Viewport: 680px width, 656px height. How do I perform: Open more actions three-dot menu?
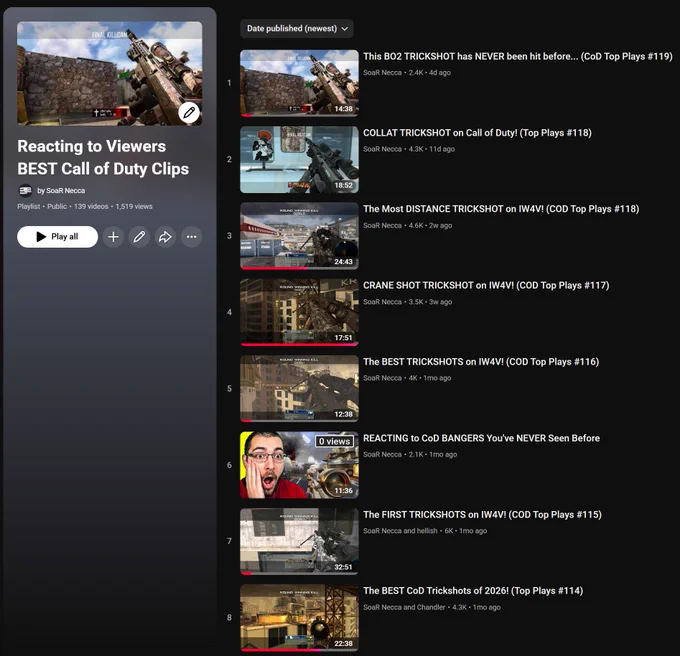191,237
